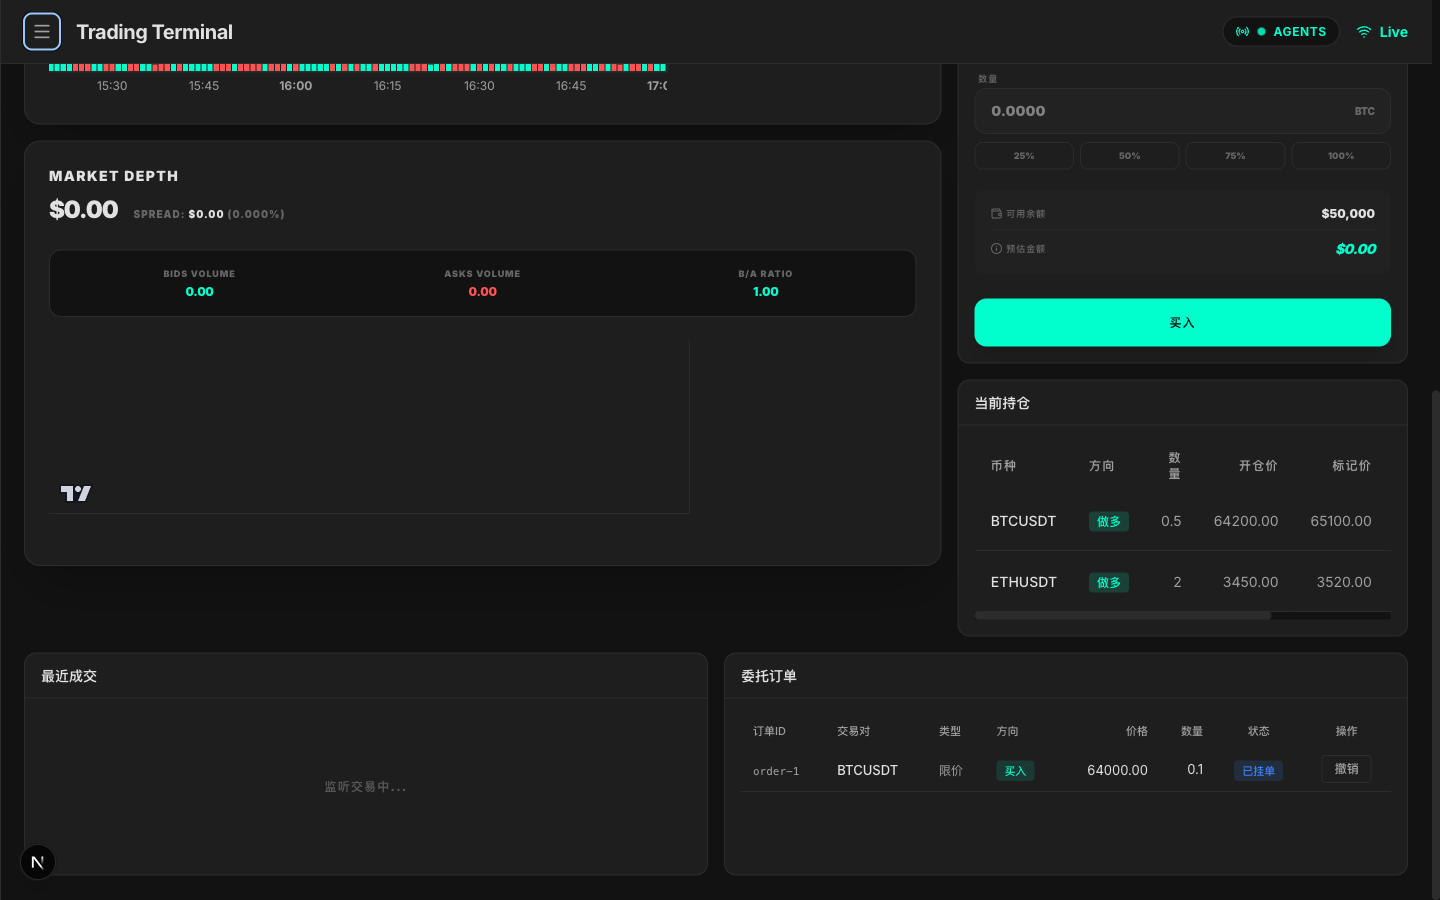Open the hamburger menu icon
The image size is (1440, 900).
click(42, 32)
